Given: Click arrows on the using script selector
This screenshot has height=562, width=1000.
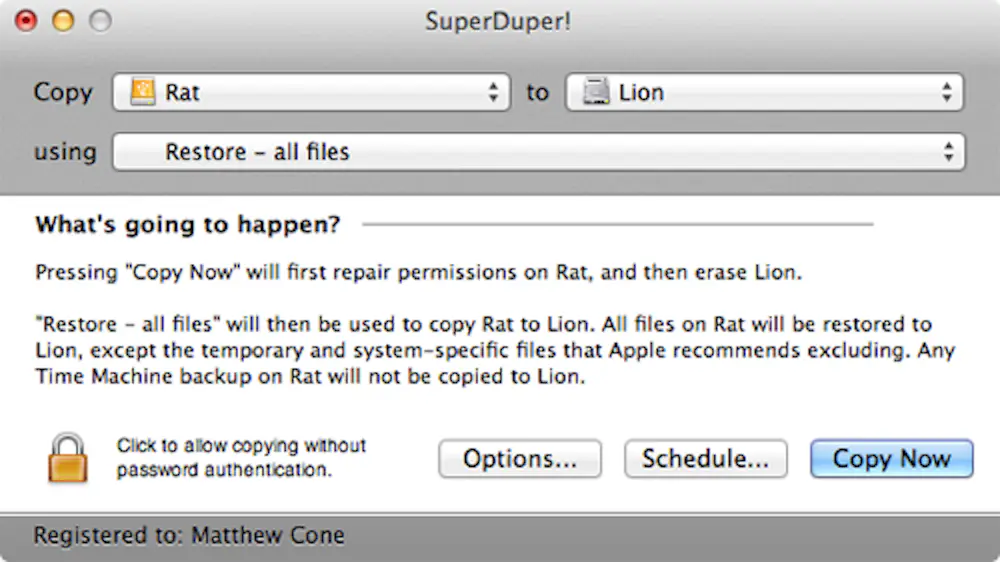Looking at the screenshot, I should 948,152.
